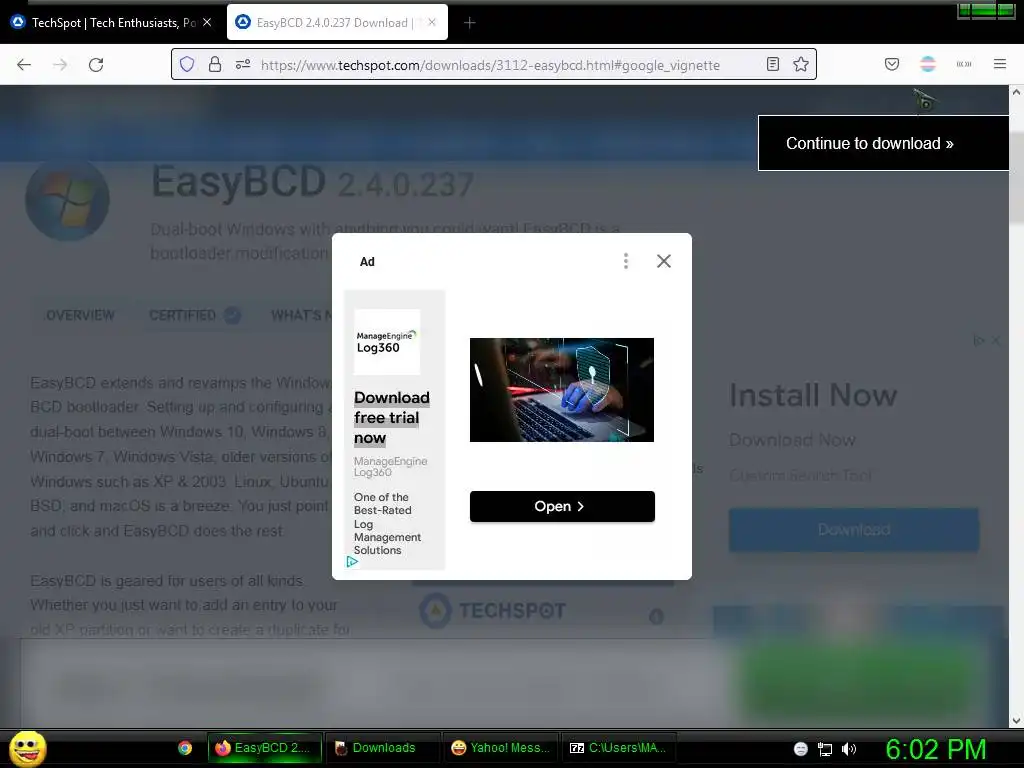This screenshot has height=768, width=1024.
Task: Click the 6:02 PM clock
Action: click(x=936, y=749)
